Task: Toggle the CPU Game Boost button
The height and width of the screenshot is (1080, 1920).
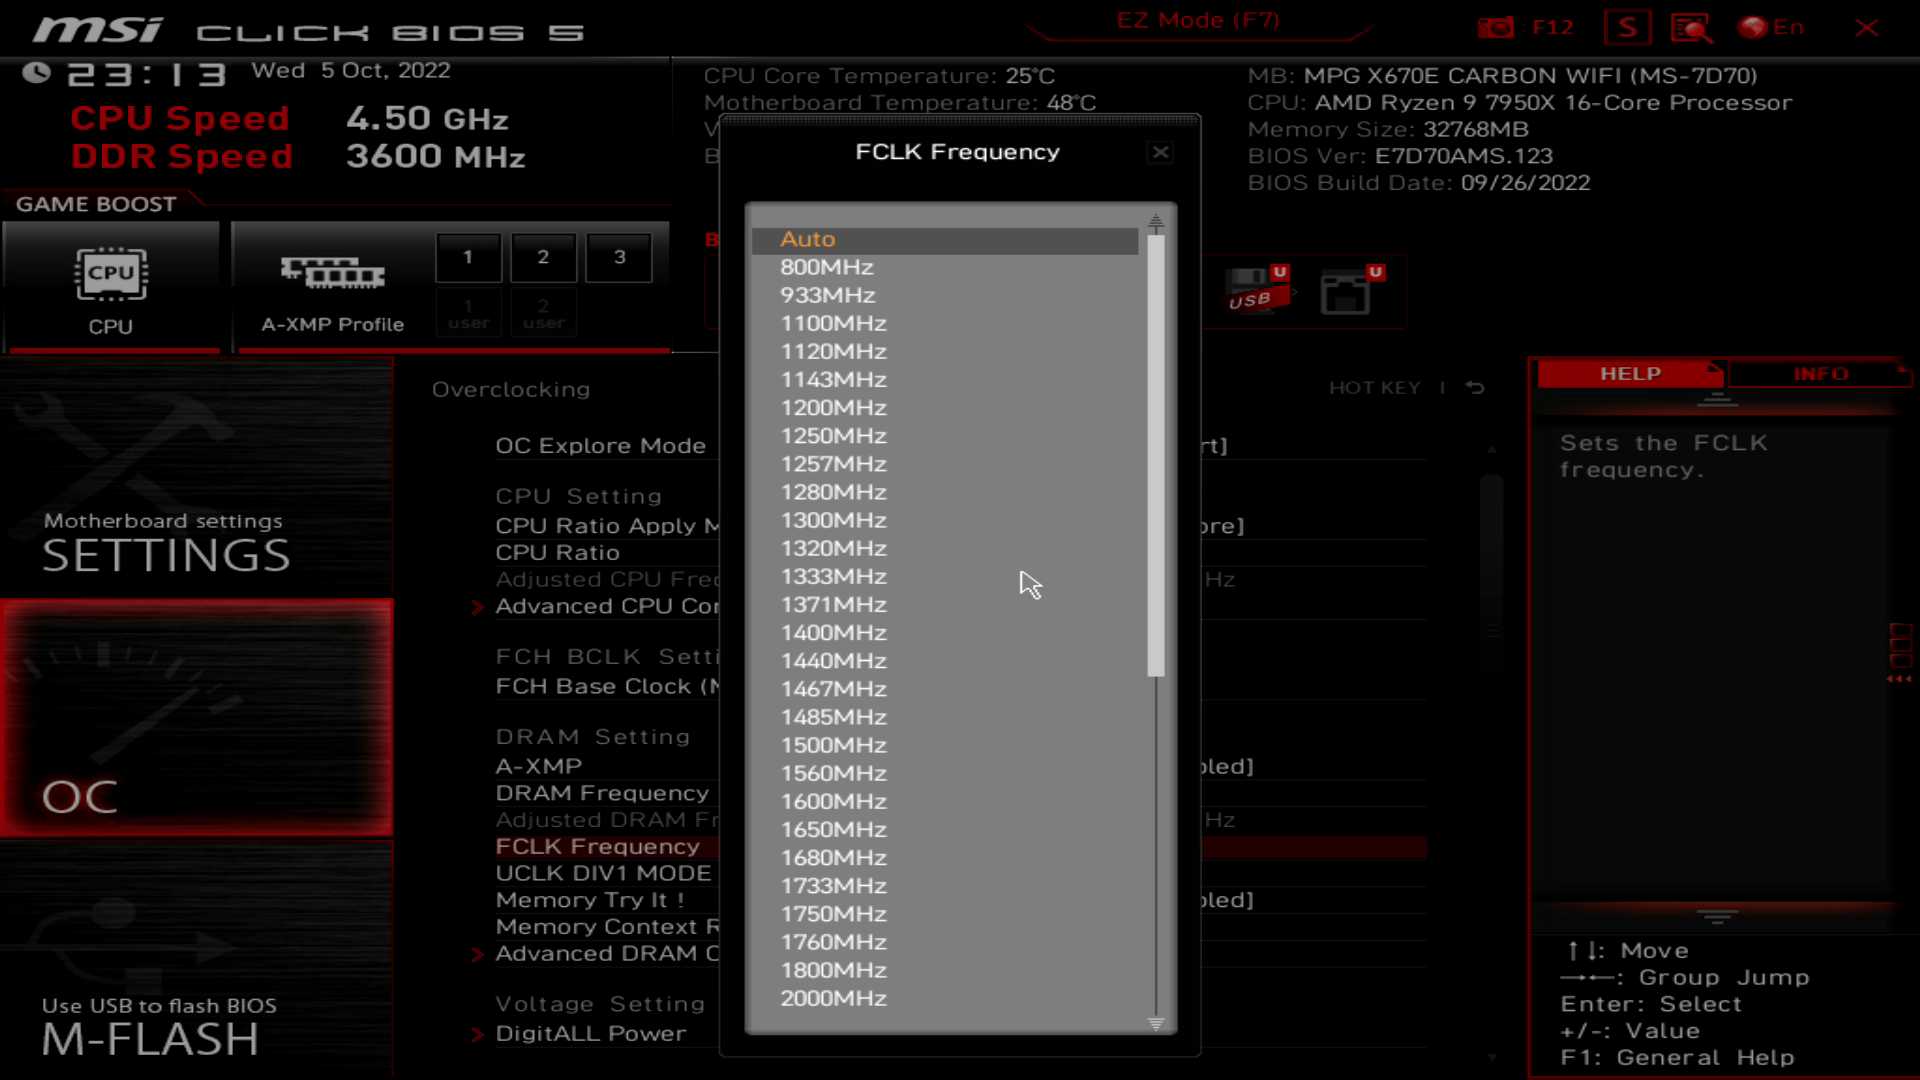Action: [111, 287]
